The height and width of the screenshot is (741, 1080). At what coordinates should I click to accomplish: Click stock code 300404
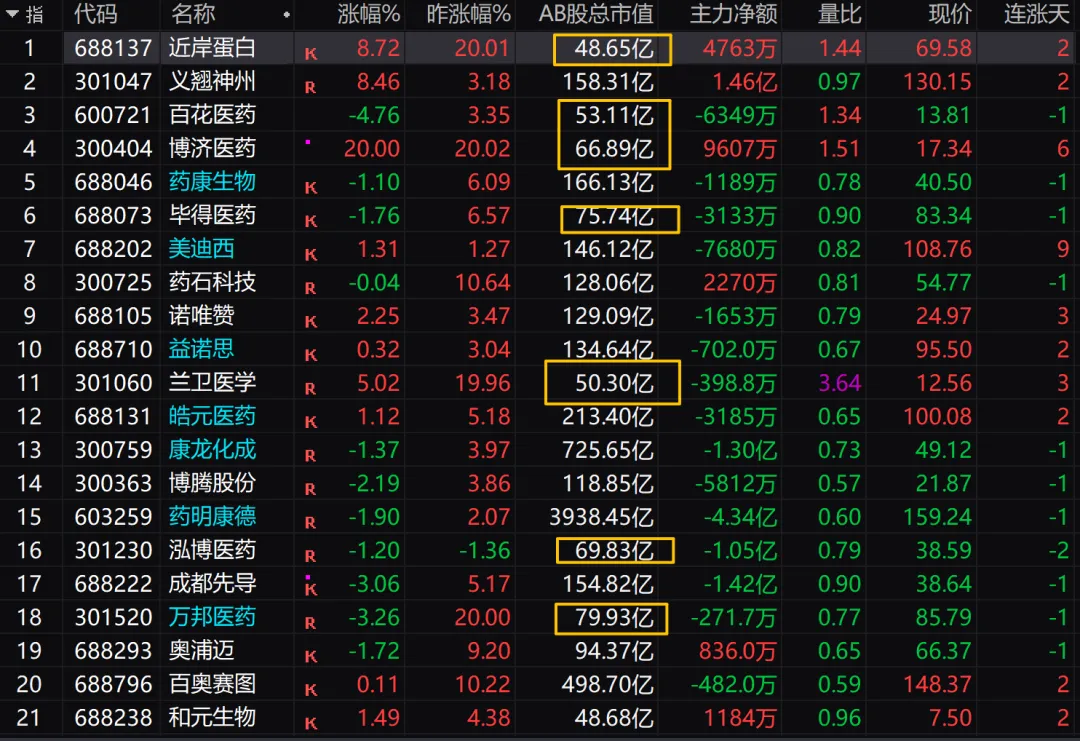113,149
